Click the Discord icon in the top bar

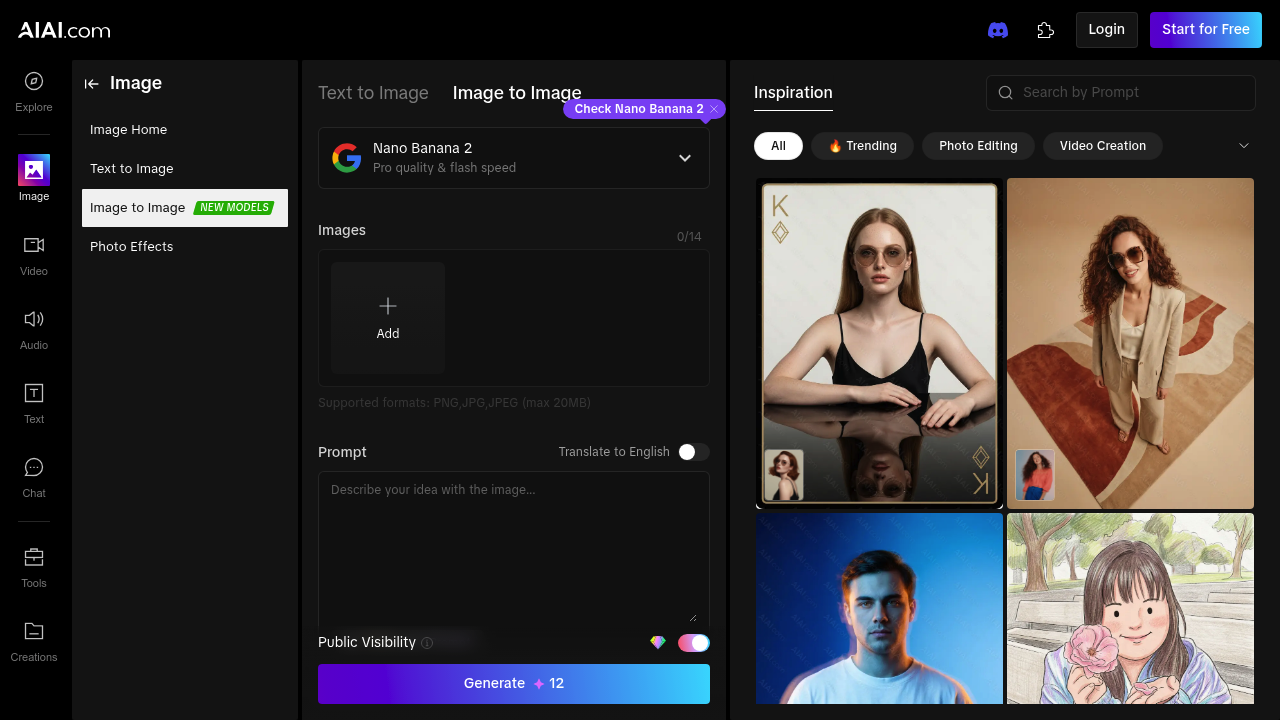click(998, 30)
